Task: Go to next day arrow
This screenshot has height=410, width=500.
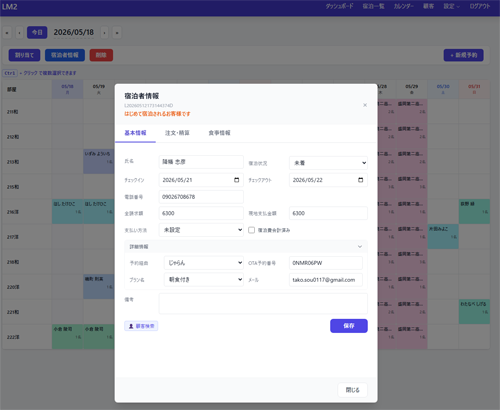Action: (105, 33)
